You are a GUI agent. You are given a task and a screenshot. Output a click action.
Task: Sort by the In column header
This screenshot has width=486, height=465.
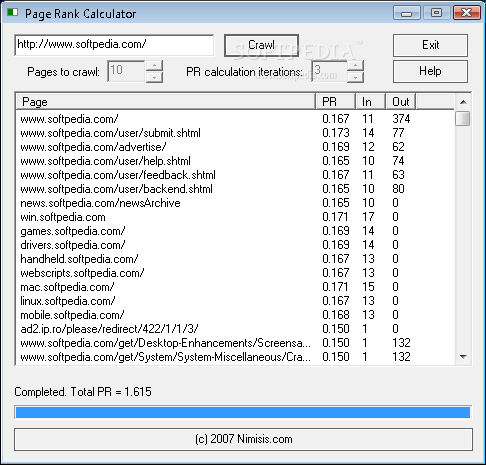click(371, 102)
